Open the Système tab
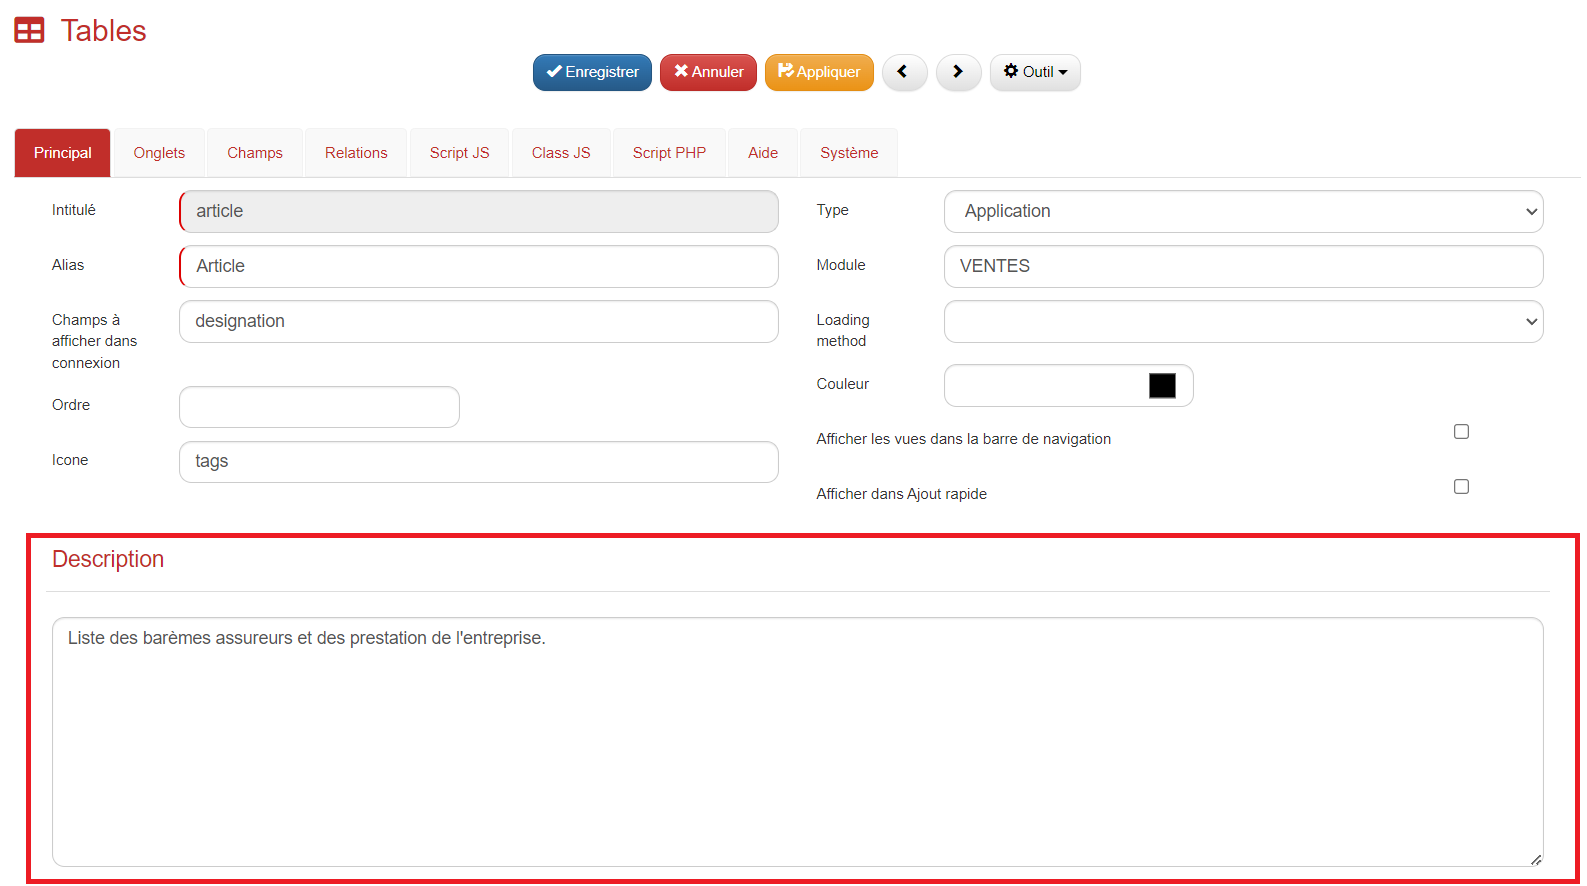The width and height of the screenshot is (1587, 886). [849, 153]
